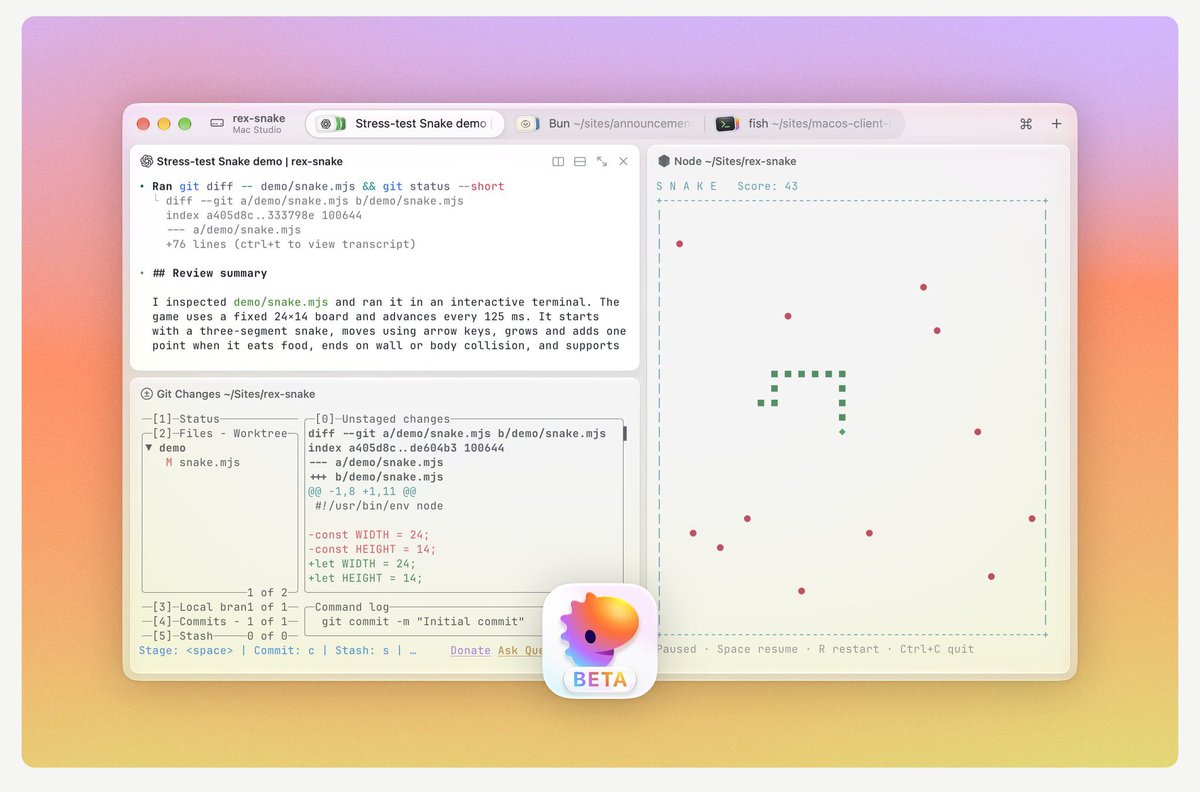
Task: Collapse the demo folder in Files Worktree
Action: [148, 448]
